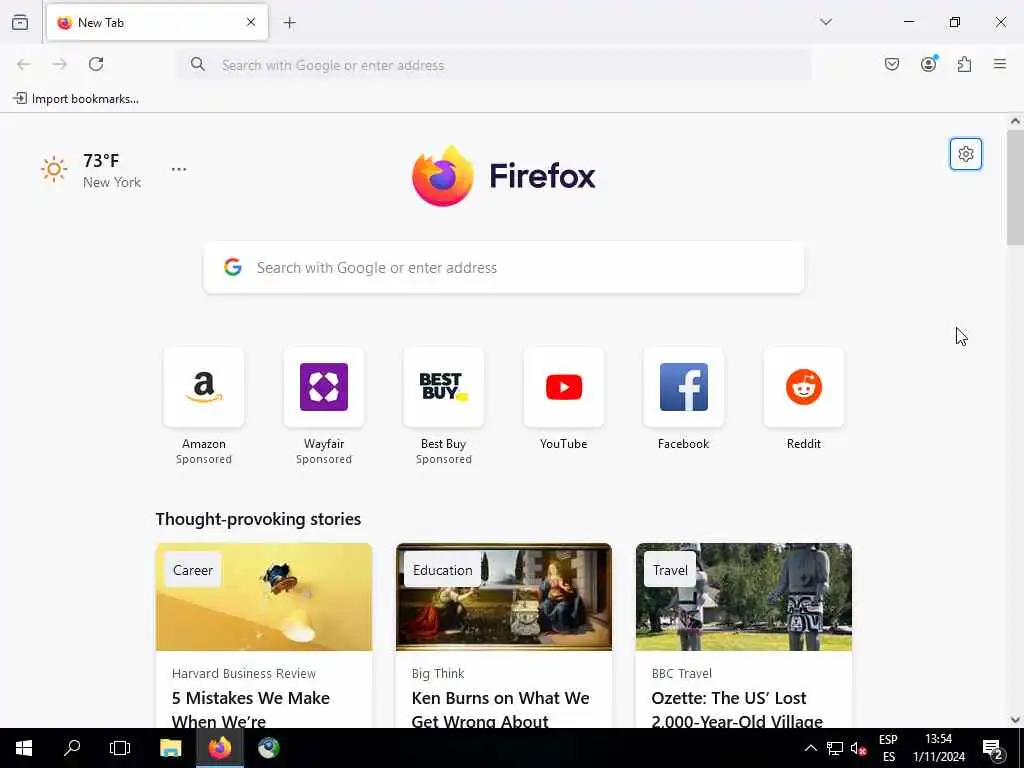Click the page scrollbar down arrow
Screen dimensions: 1024x768
pos(1015,720)
